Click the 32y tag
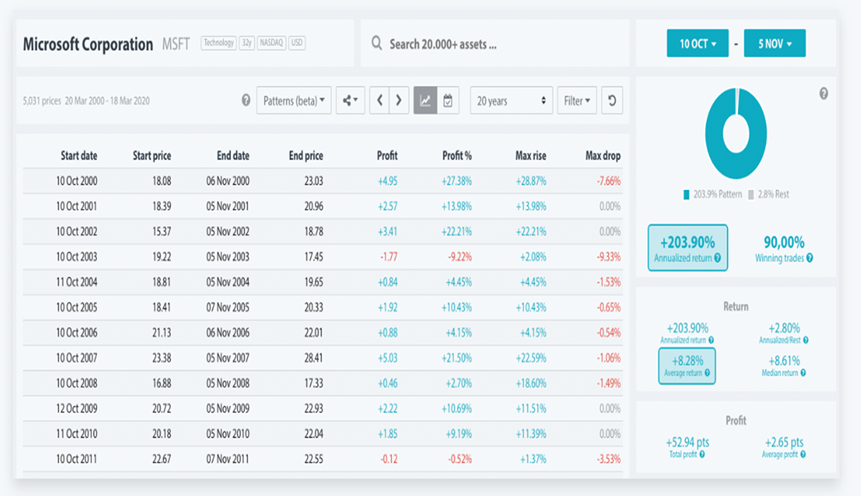861x496 pixels. tap(247, 43)
